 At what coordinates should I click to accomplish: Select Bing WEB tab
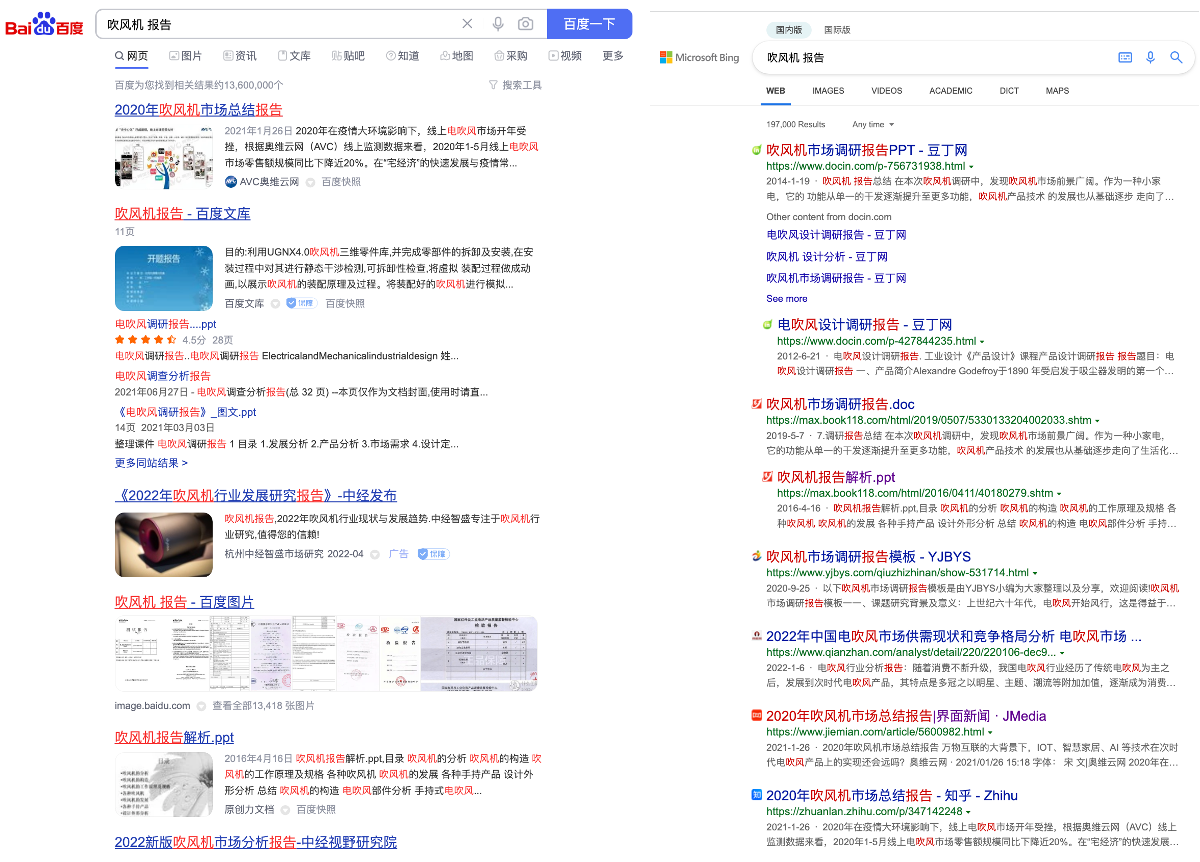(x=775, y=91)
